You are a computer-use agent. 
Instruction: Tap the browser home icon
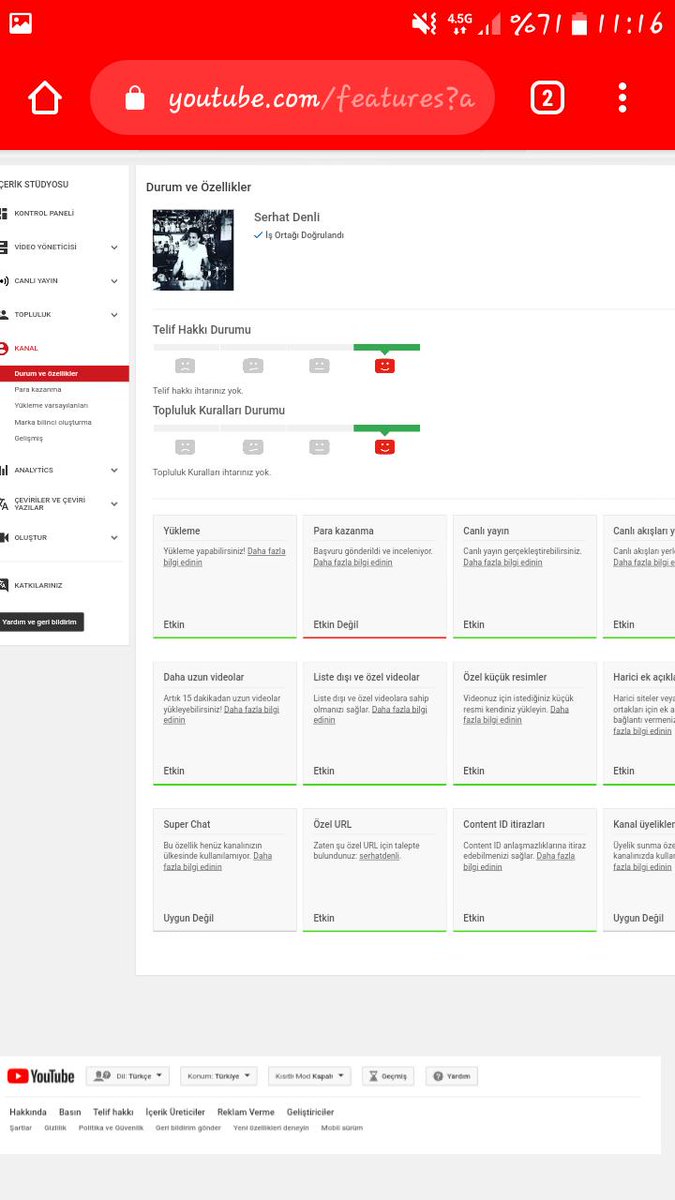click(x=45, y=98)
